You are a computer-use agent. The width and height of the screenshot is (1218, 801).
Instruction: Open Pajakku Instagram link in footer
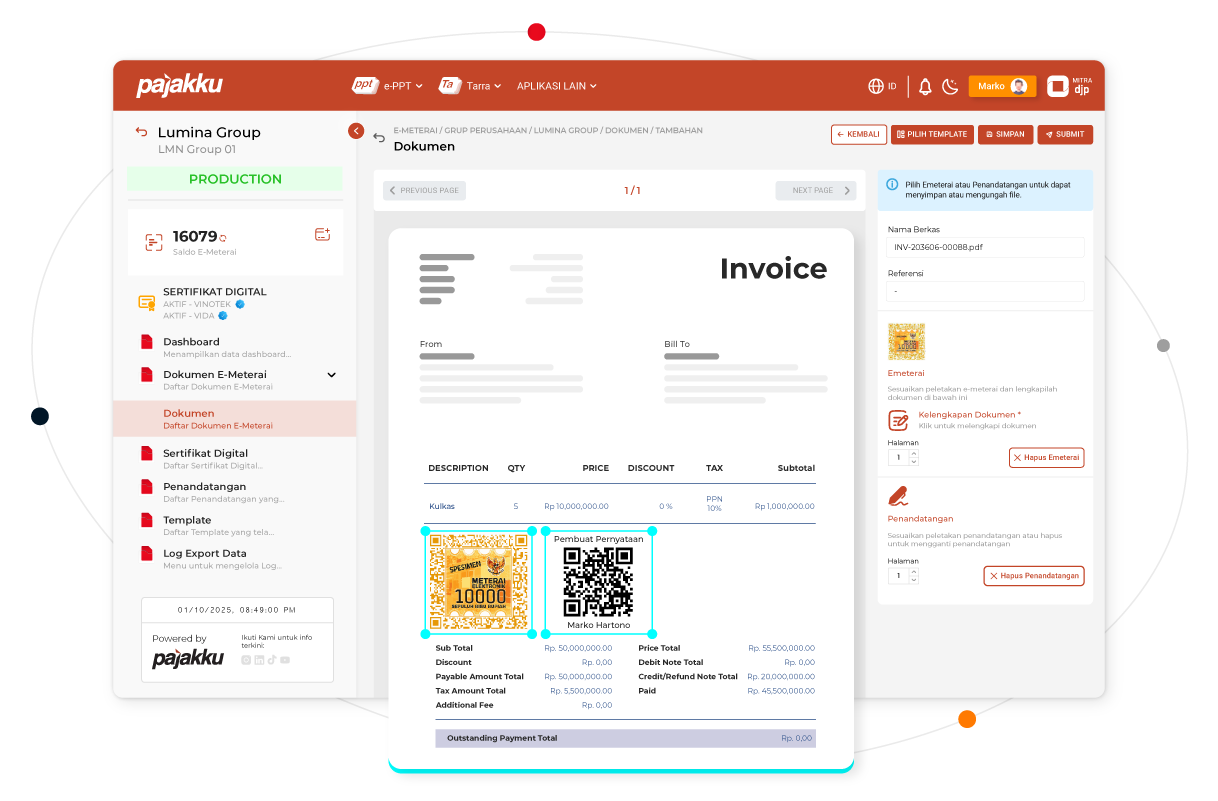tap(246, 660)
